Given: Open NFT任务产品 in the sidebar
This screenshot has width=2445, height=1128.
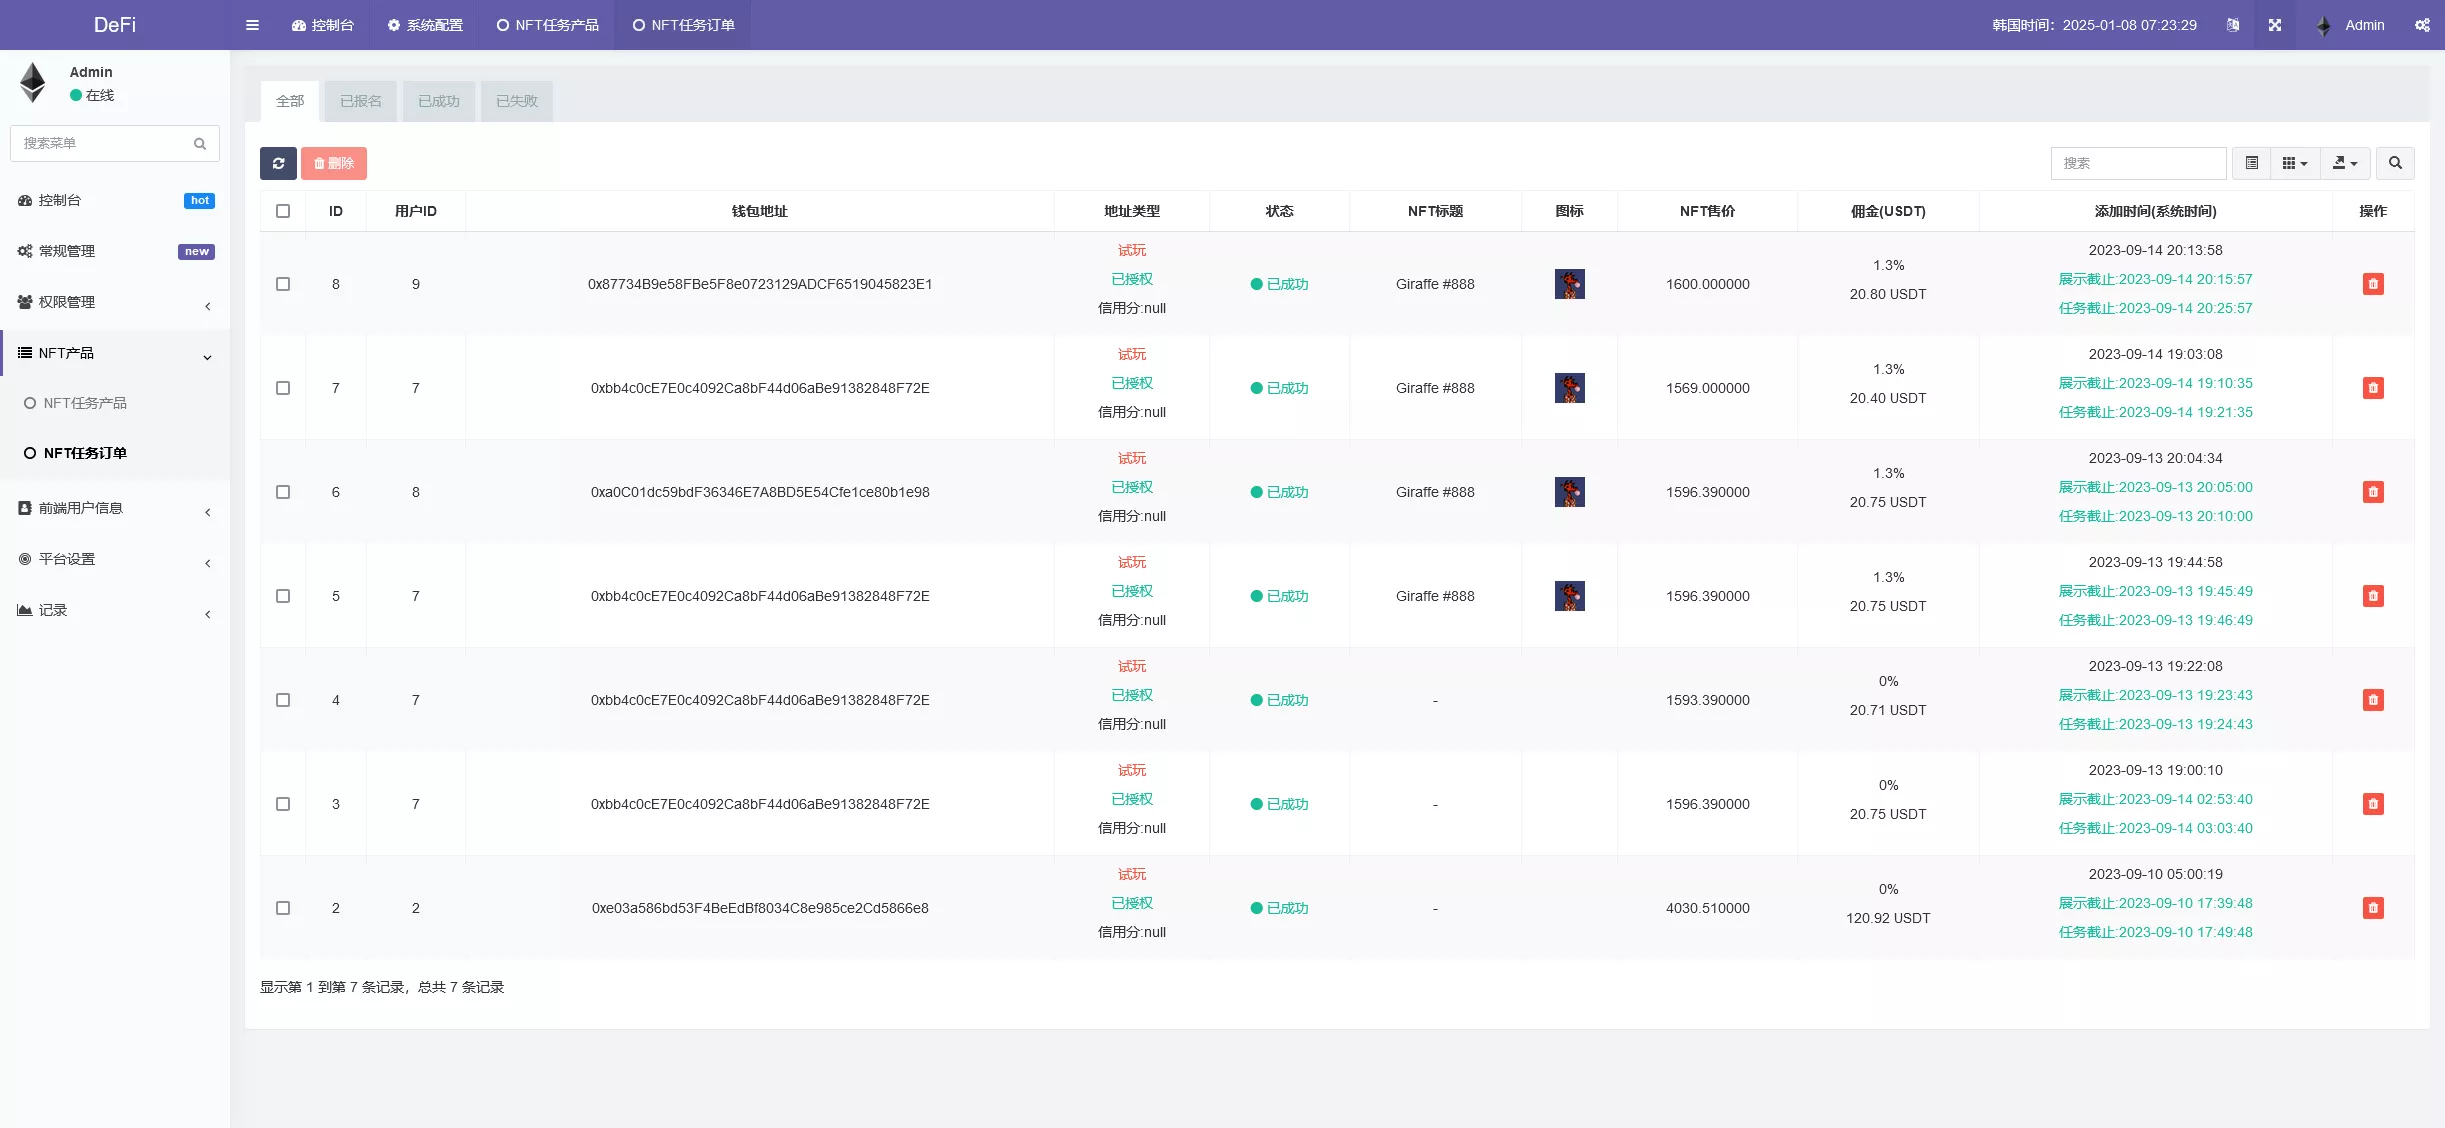Looking at the screenshot, I should tap(85, 403).
